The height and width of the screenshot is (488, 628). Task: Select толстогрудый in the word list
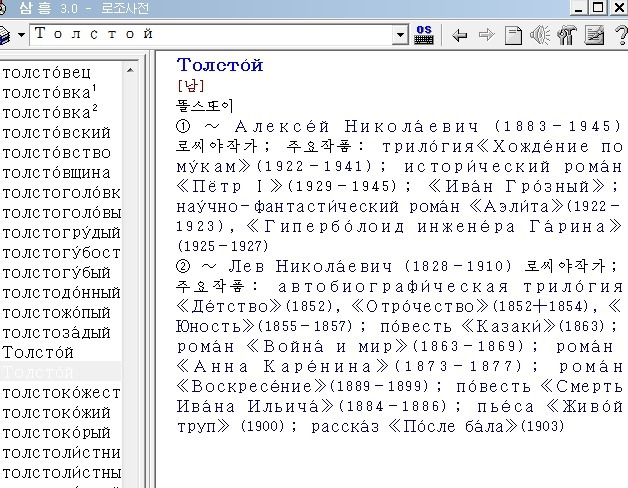[61, 233]
